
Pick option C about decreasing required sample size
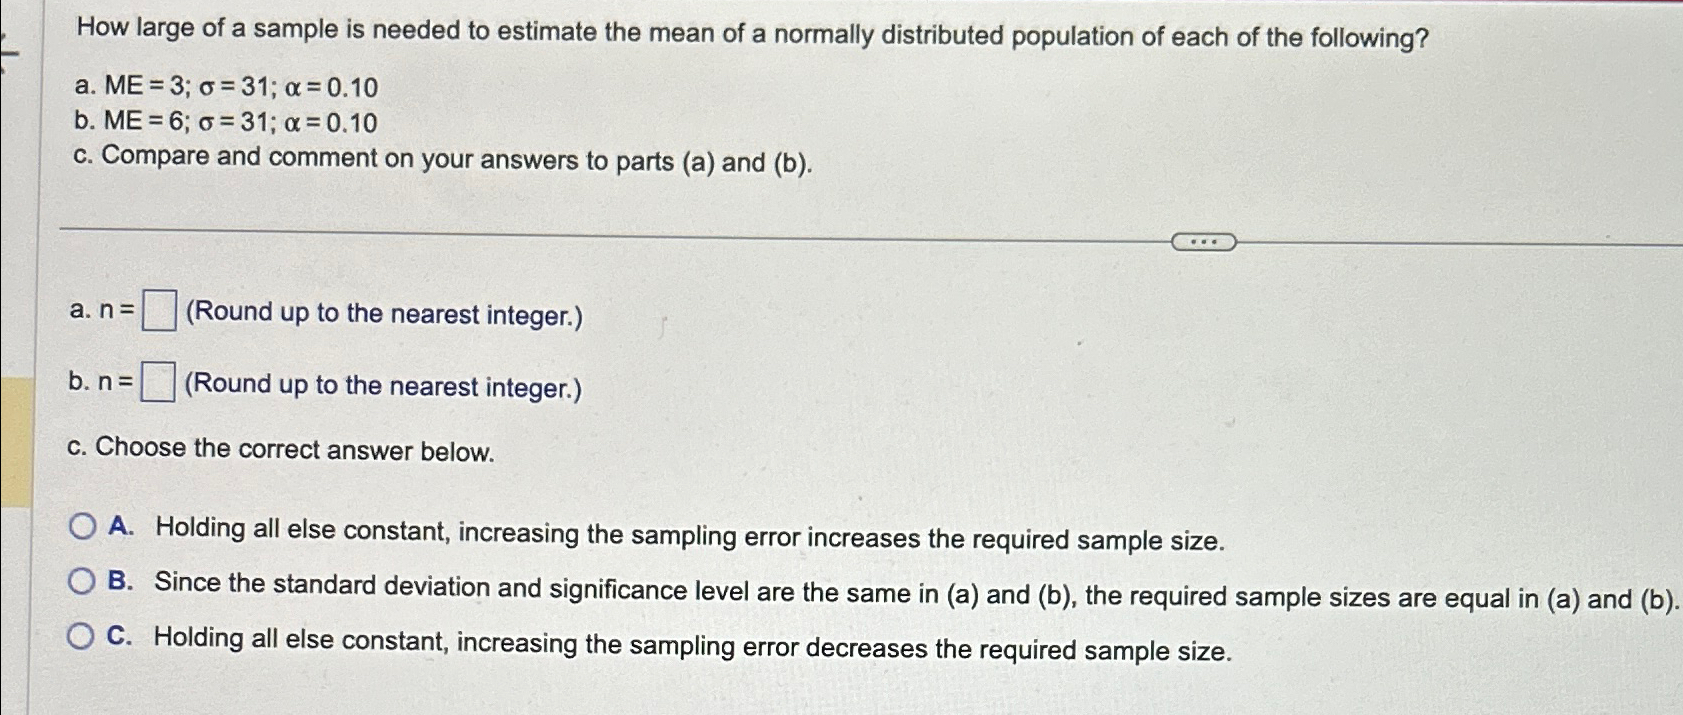[x=84, y=636]
